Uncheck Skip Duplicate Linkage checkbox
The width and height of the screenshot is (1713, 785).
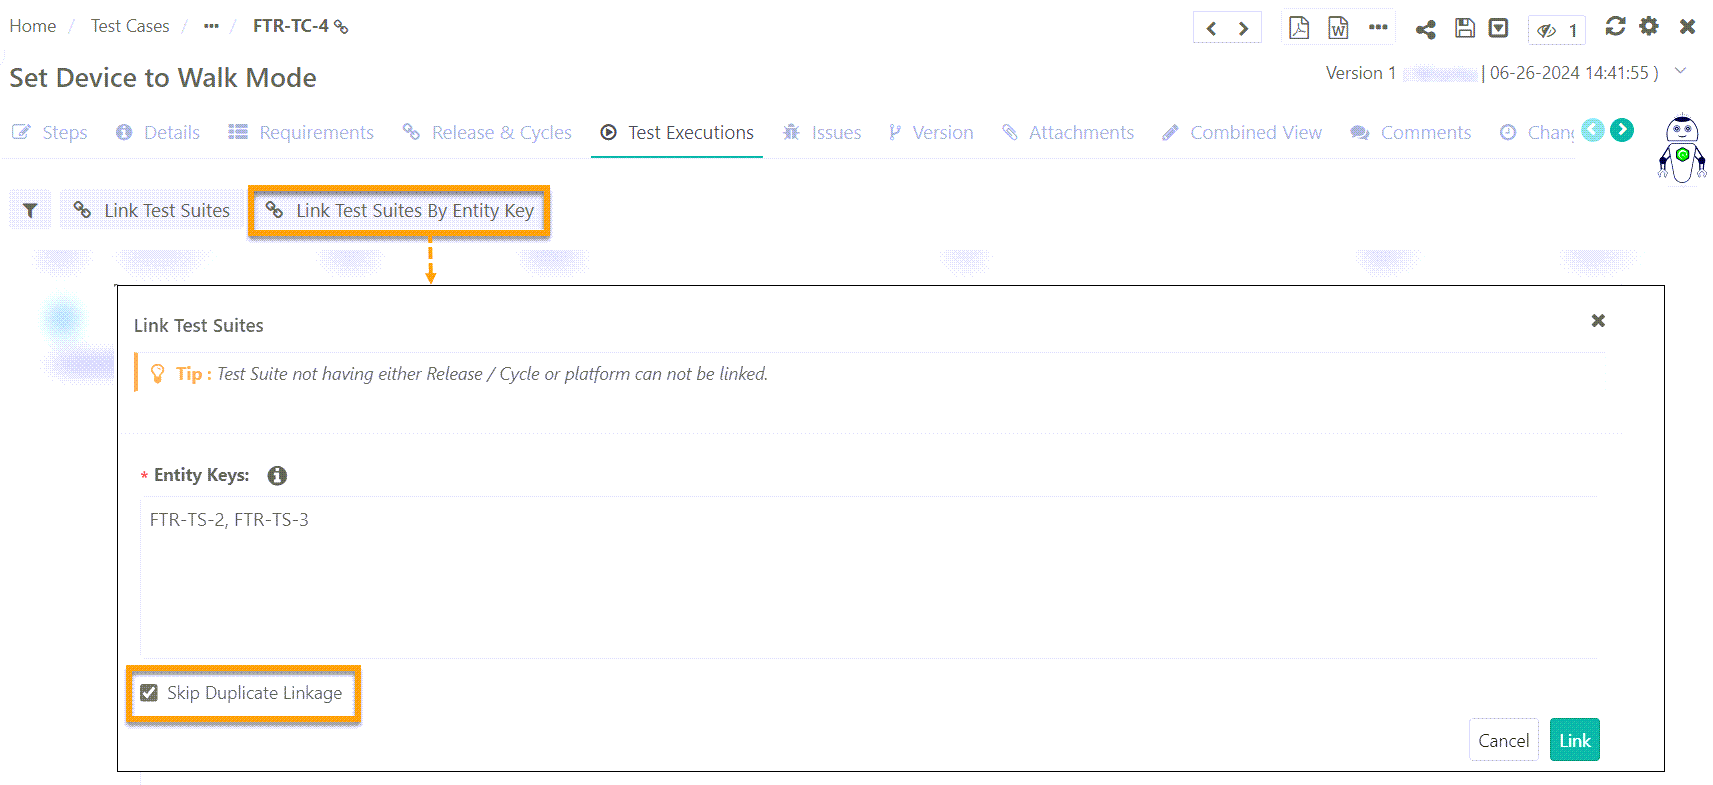coord(149,693)
